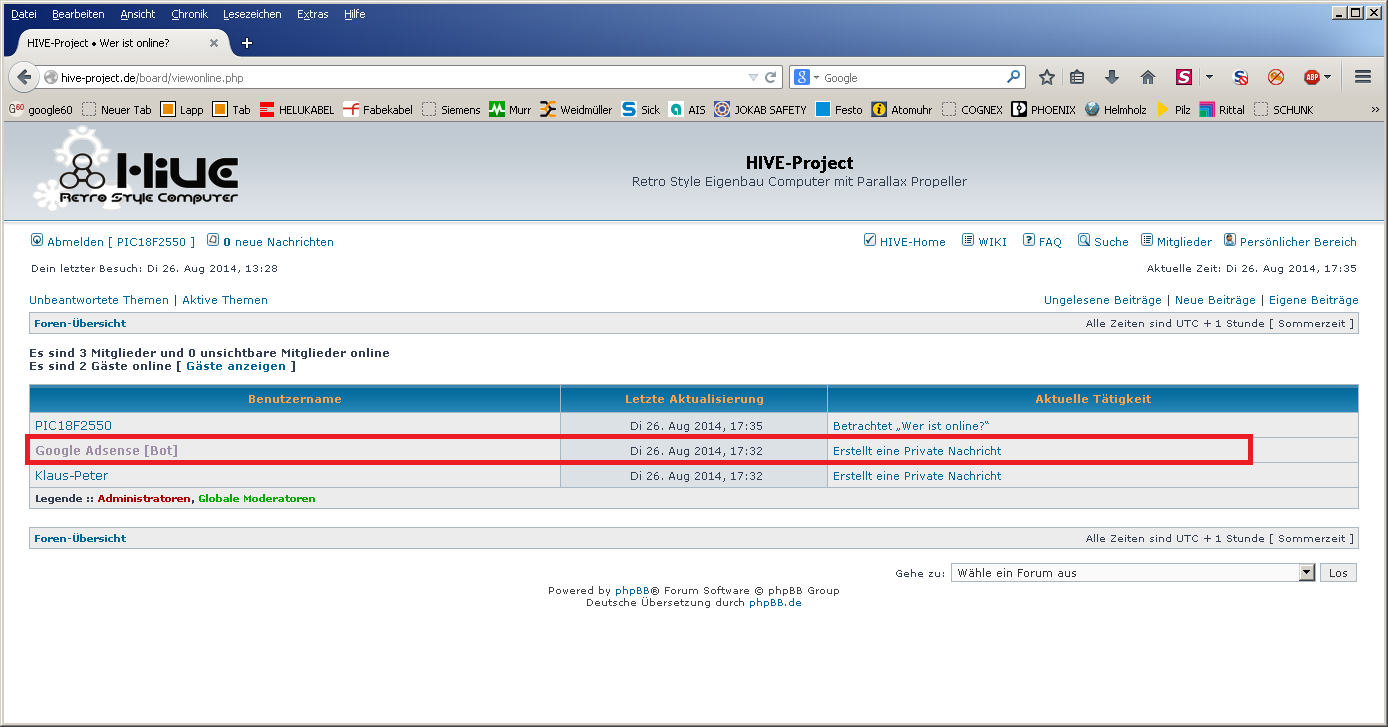Show more bookmarks with the overflow chevron
1388x727 pixels.
point(1375,109)
